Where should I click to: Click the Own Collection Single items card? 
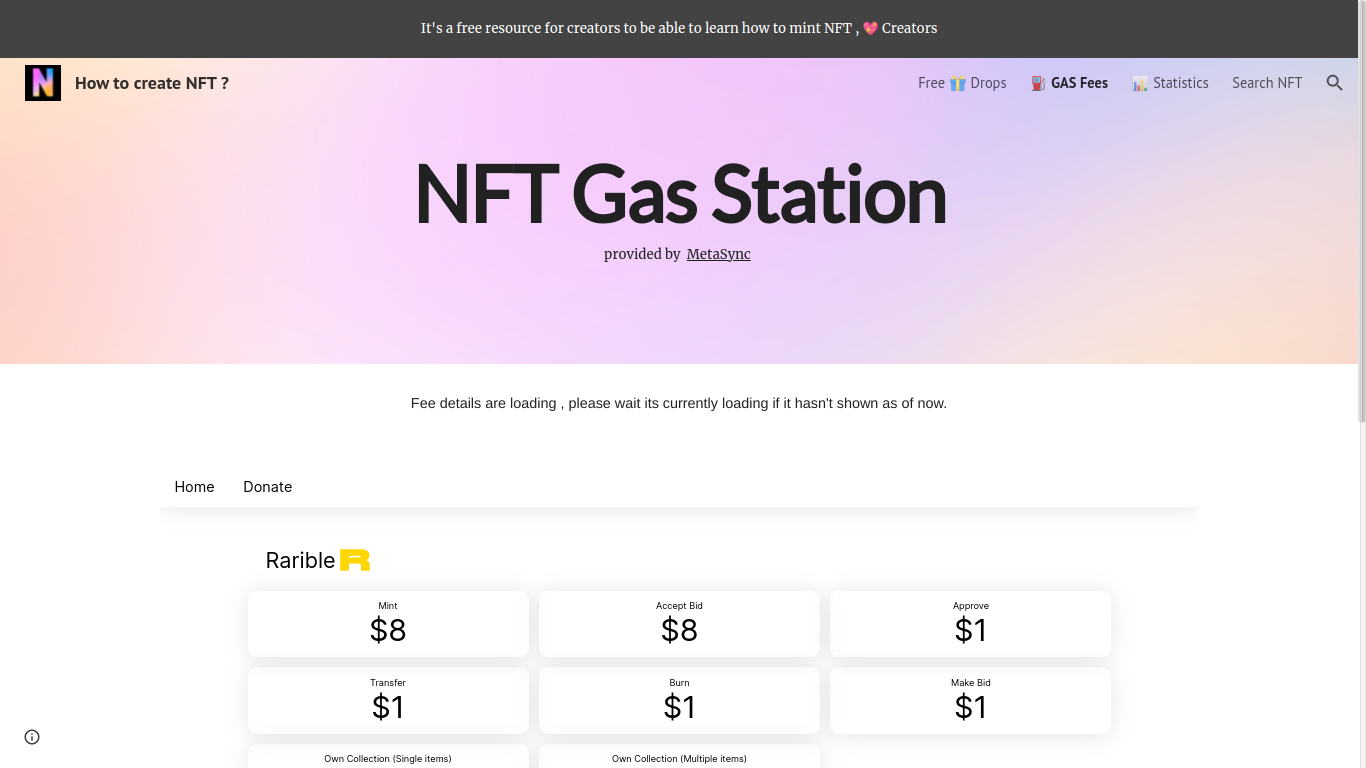point(388,758)
